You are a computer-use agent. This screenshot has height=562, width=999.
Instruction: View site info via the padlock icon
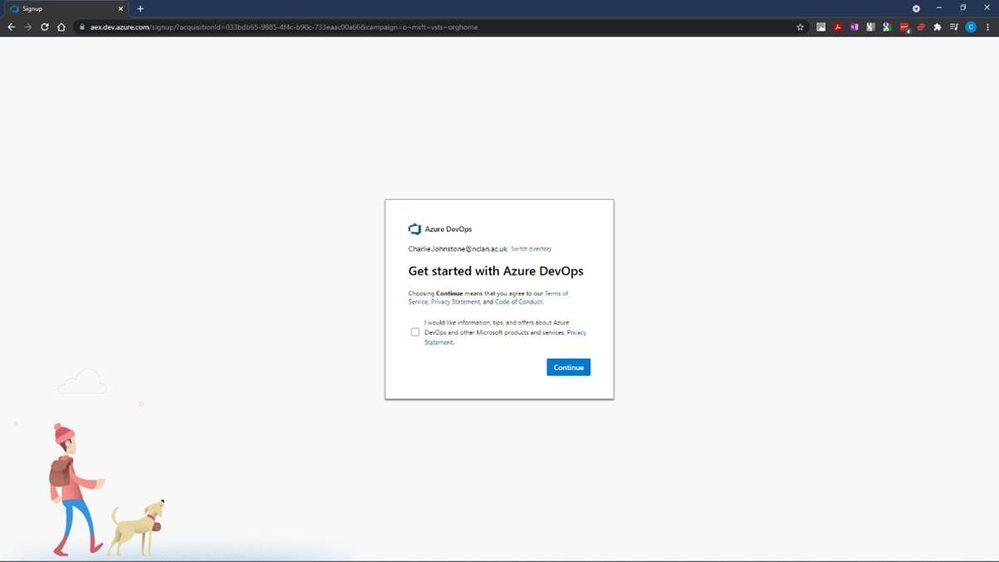coord(82,27)
